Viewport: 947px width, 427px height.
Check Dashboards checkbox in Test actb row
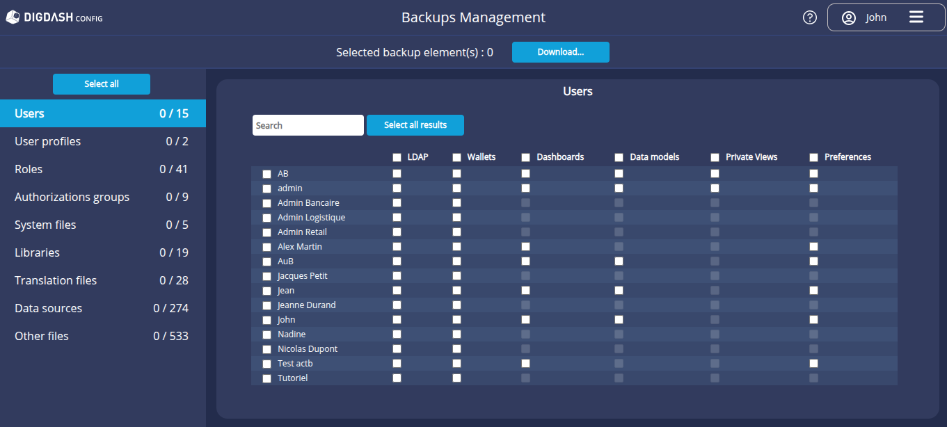pos(526,364)
